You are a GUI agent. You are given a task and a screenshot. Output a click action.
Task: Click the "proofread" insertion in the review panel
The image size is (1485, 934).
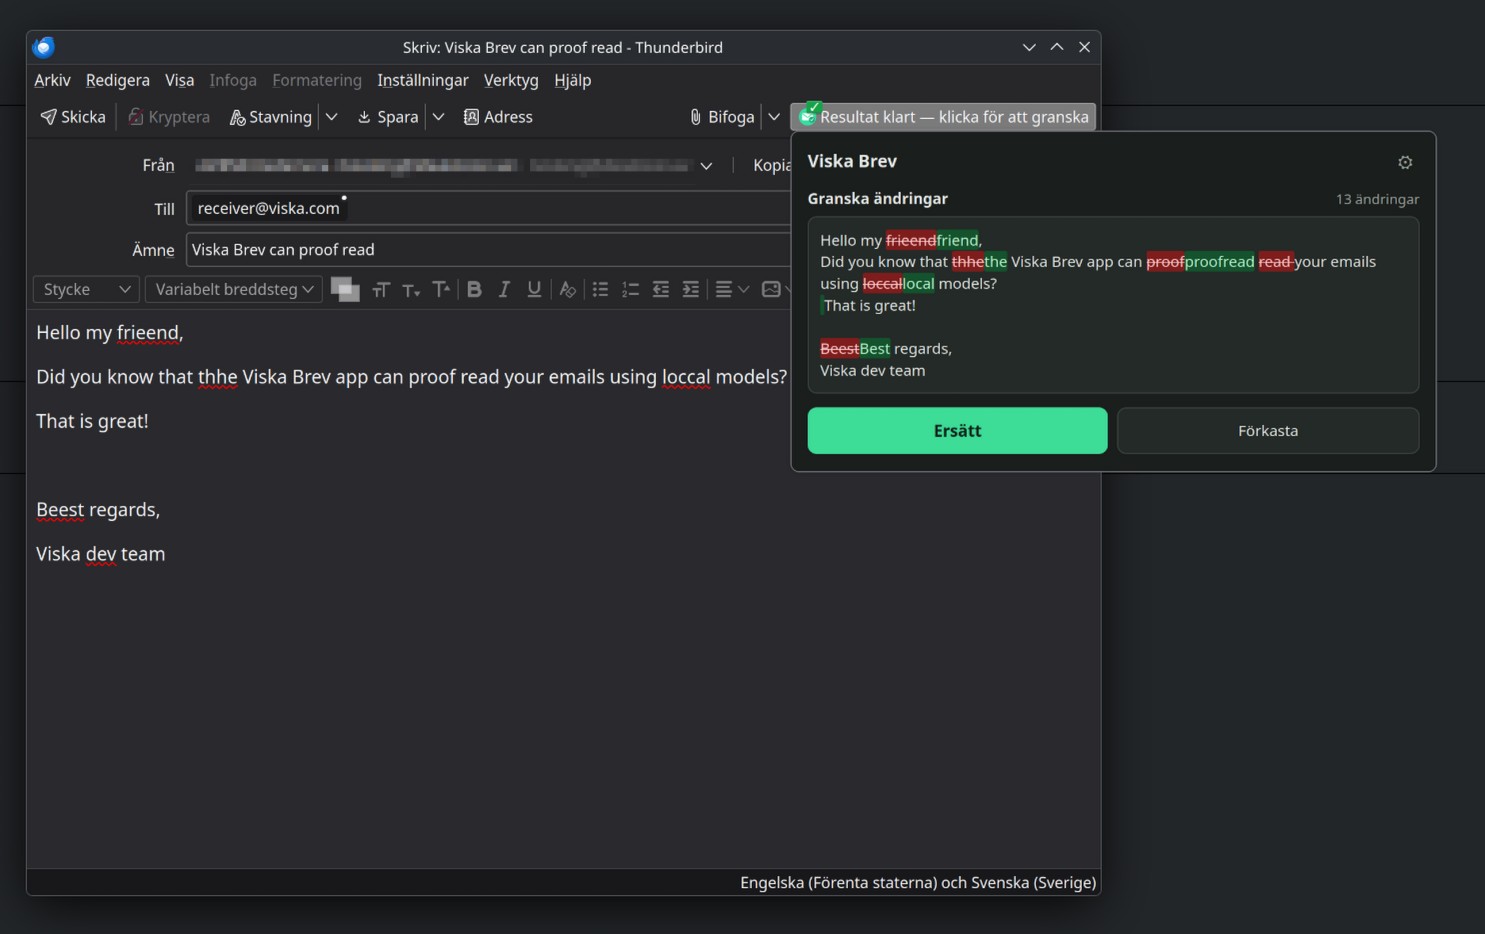pos(1219,262)
